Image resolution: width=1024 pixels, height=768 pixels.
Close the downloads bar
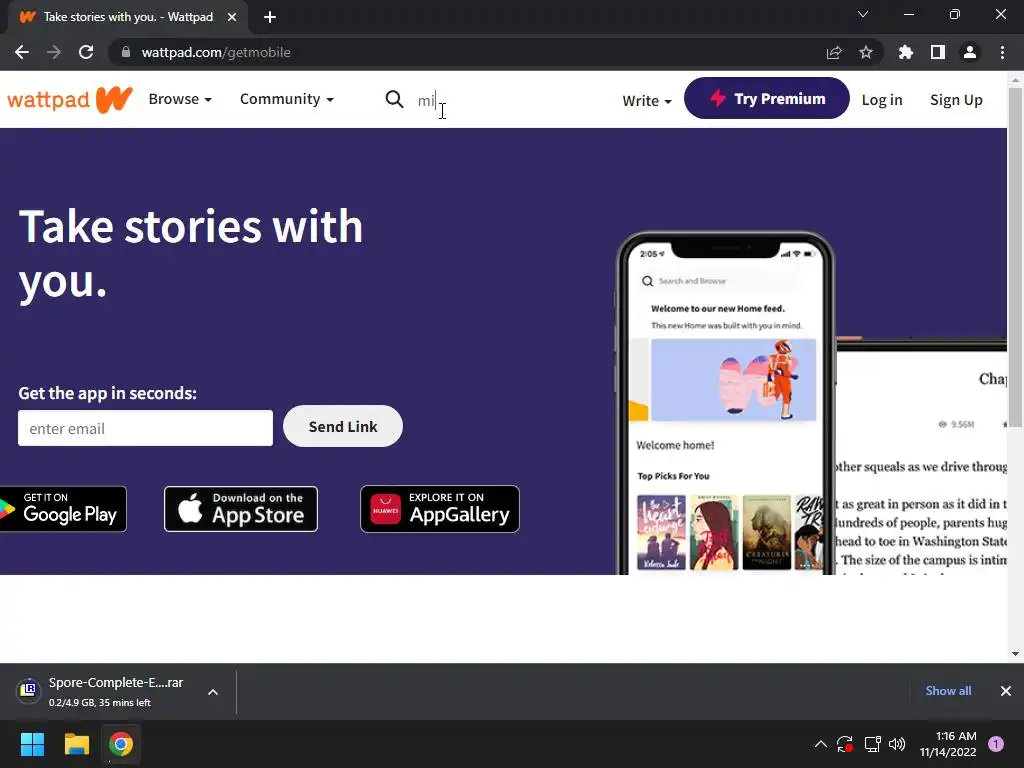(x=1006, y=691)
